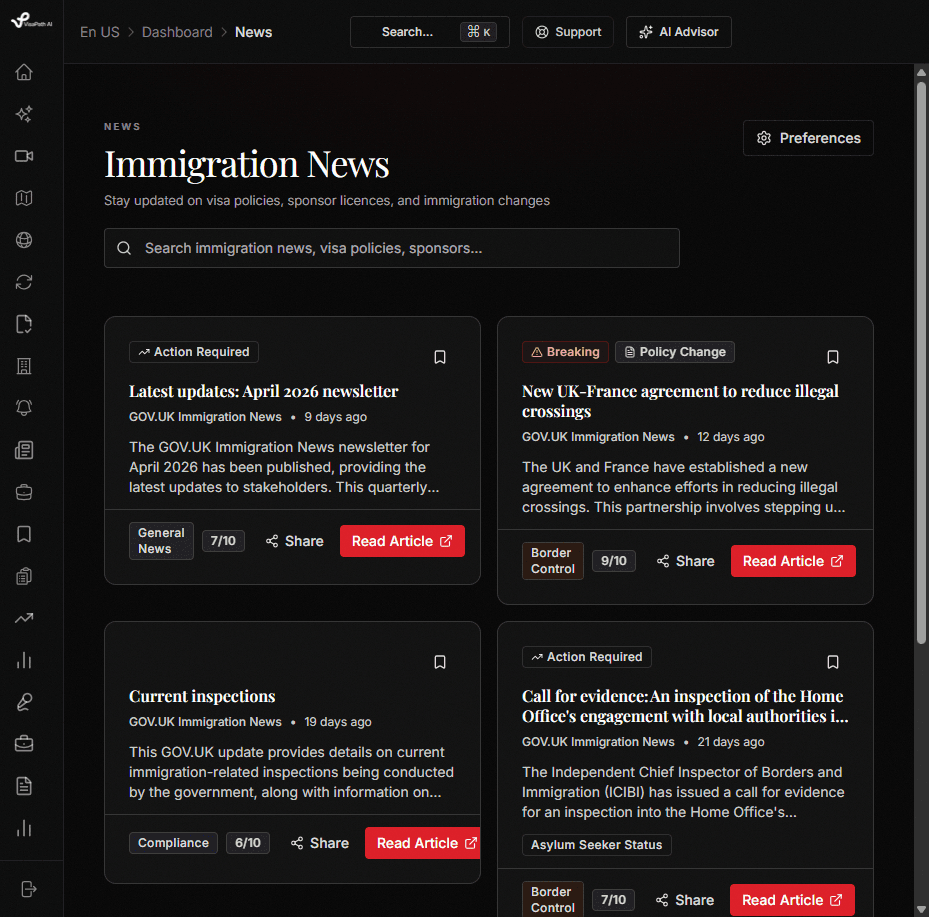Click the VisaPath AI logo

(31, 21)
